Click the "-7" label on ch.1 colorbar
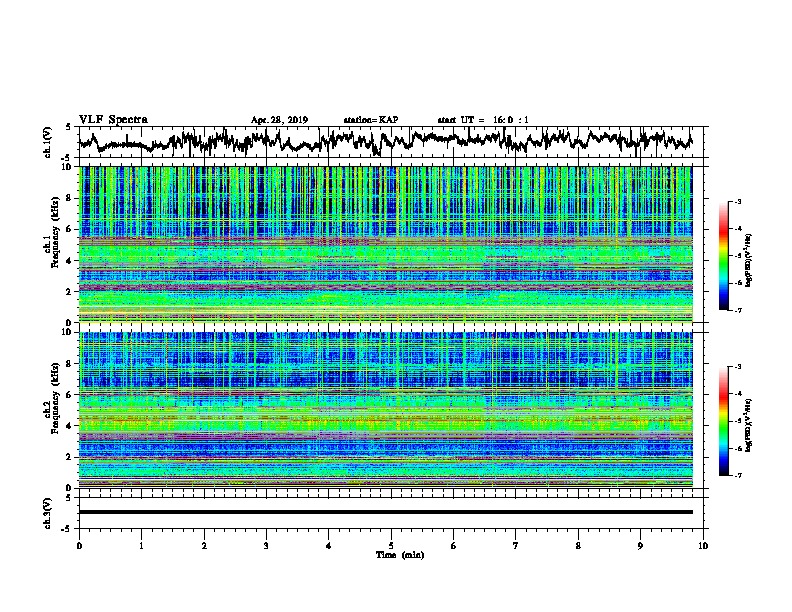 pos(737,311)
